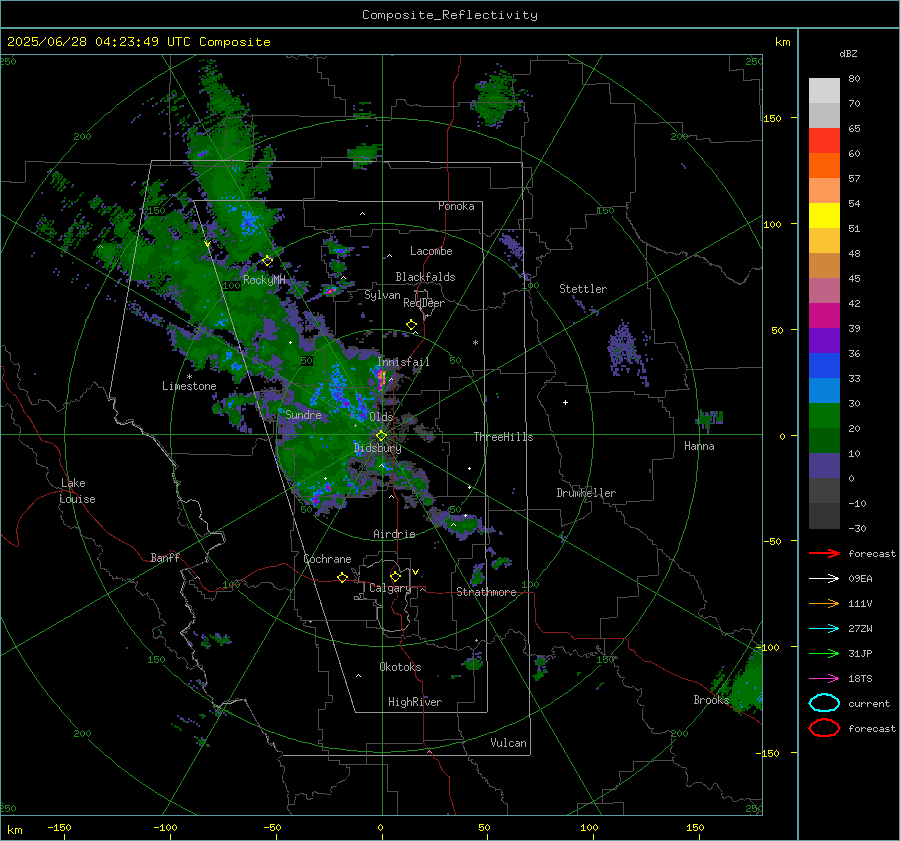Click the red 'forecast' ellipse legend icon
This screenshot has width=900, height=841.
pyautogui.click(x=824, y=728)
